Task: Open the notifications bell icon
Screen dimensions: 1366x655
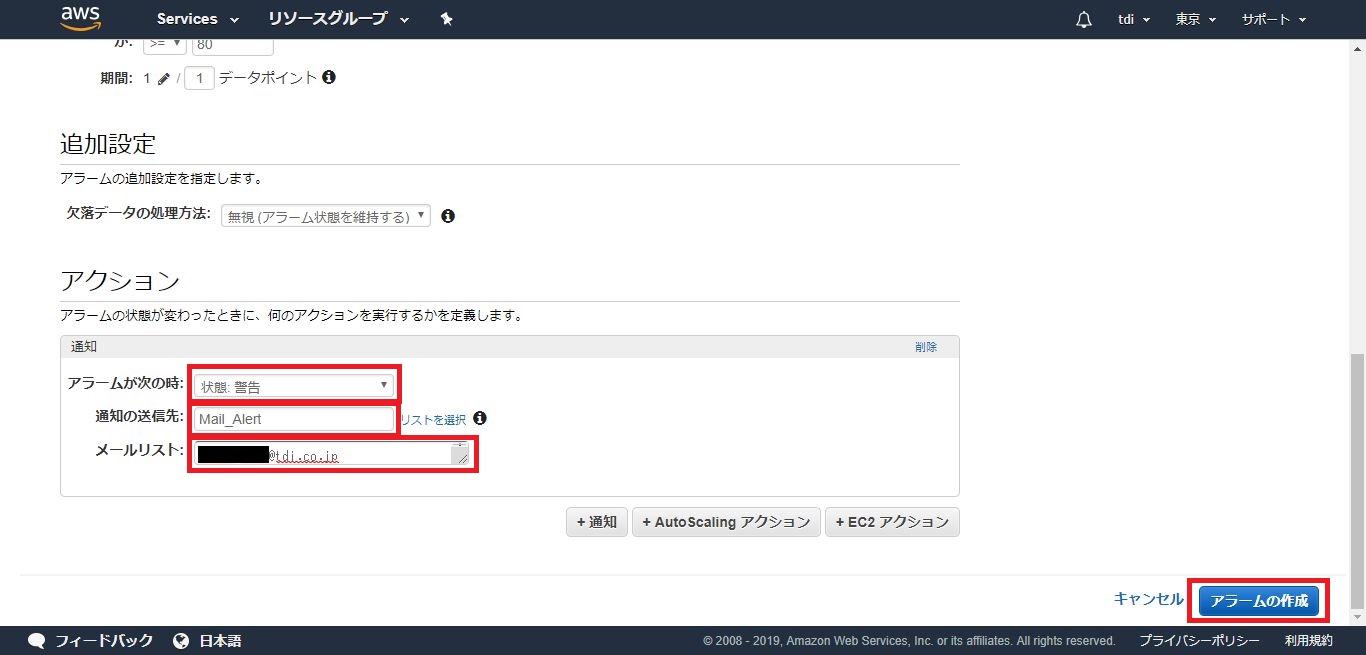Action: (x=1083, y=20)
